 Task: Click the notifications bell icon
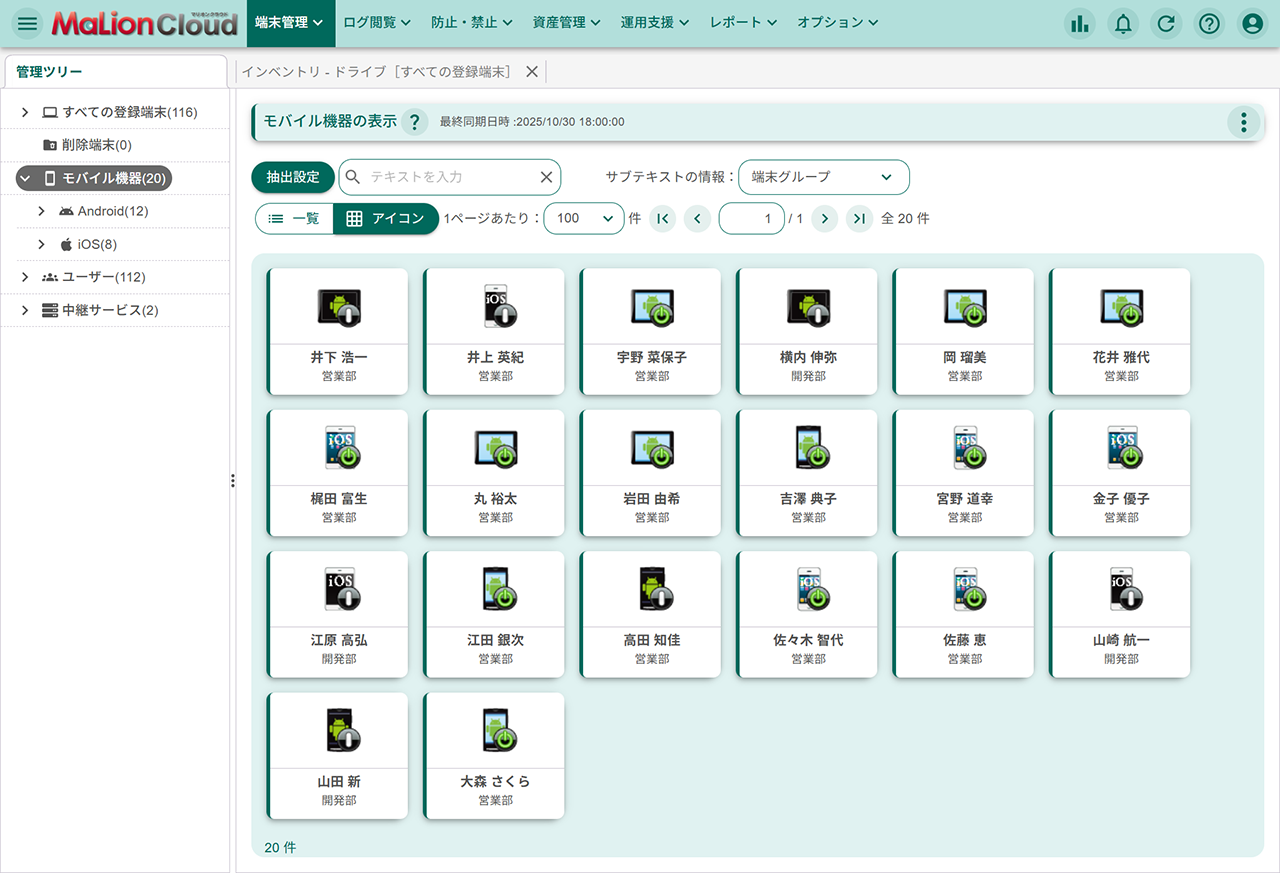[1123, 24]
